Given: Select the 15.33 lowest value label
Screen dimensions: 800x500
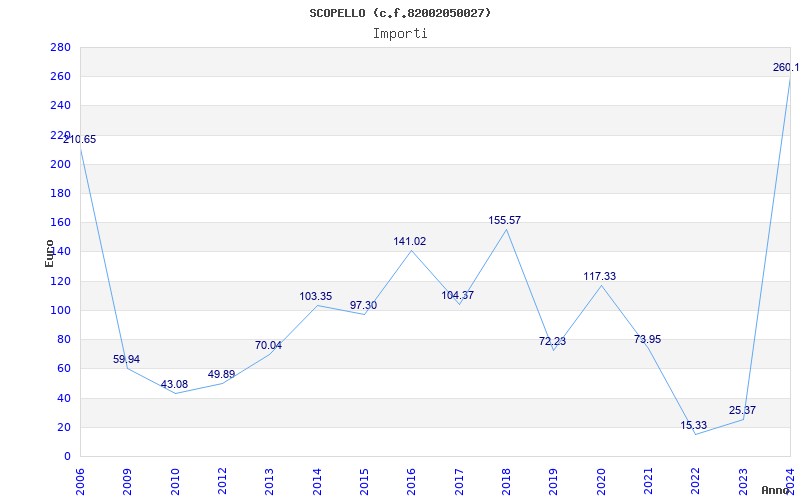Looking at the screenshot, I should point(694,426).
